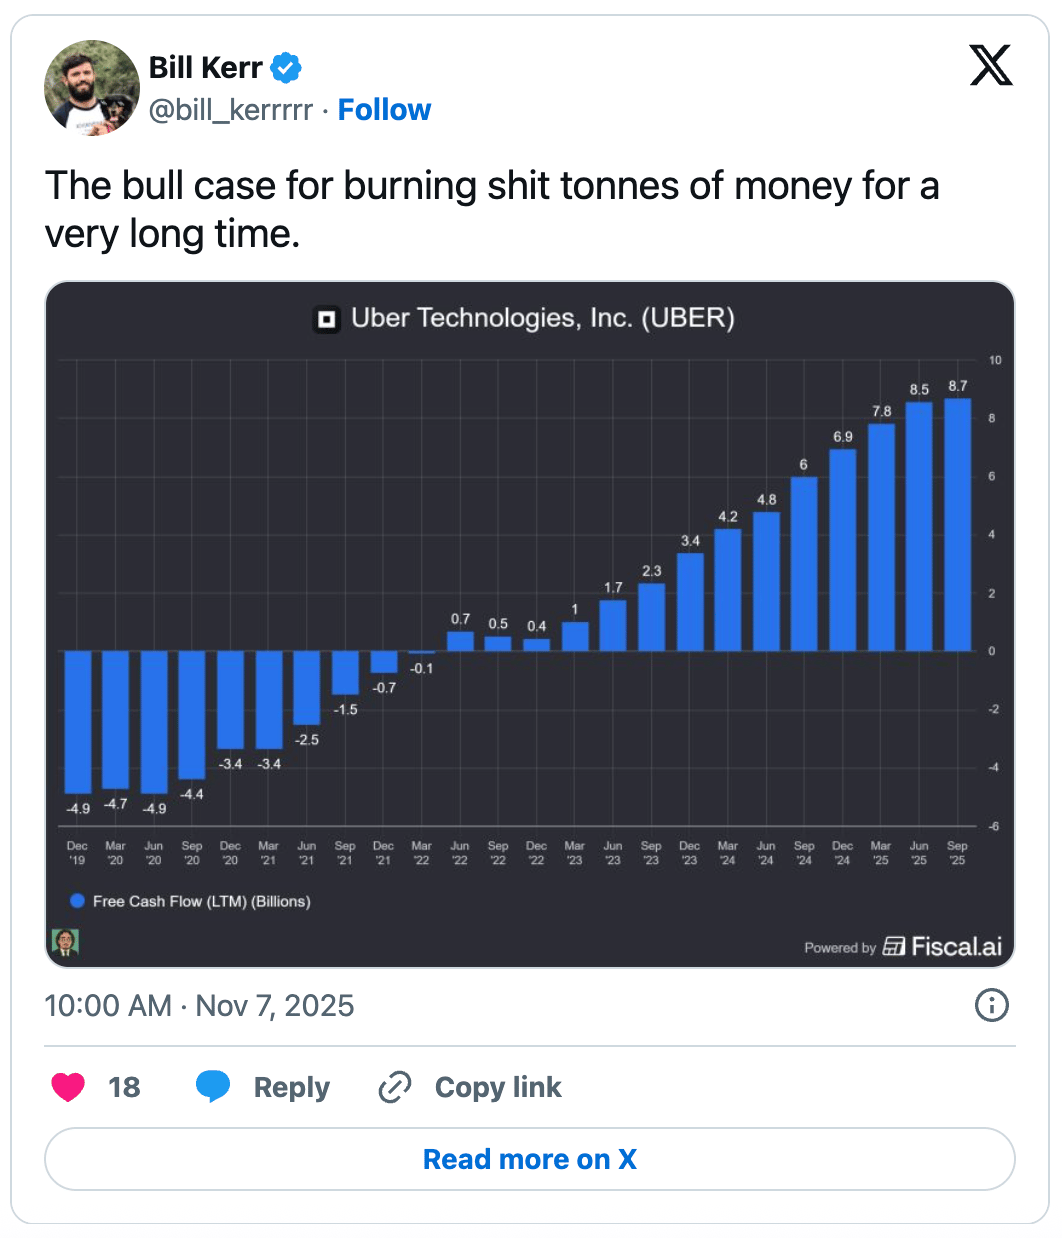Click the Bill Kerr display name
The image size is (1062, 1238).
pos(205,67)
